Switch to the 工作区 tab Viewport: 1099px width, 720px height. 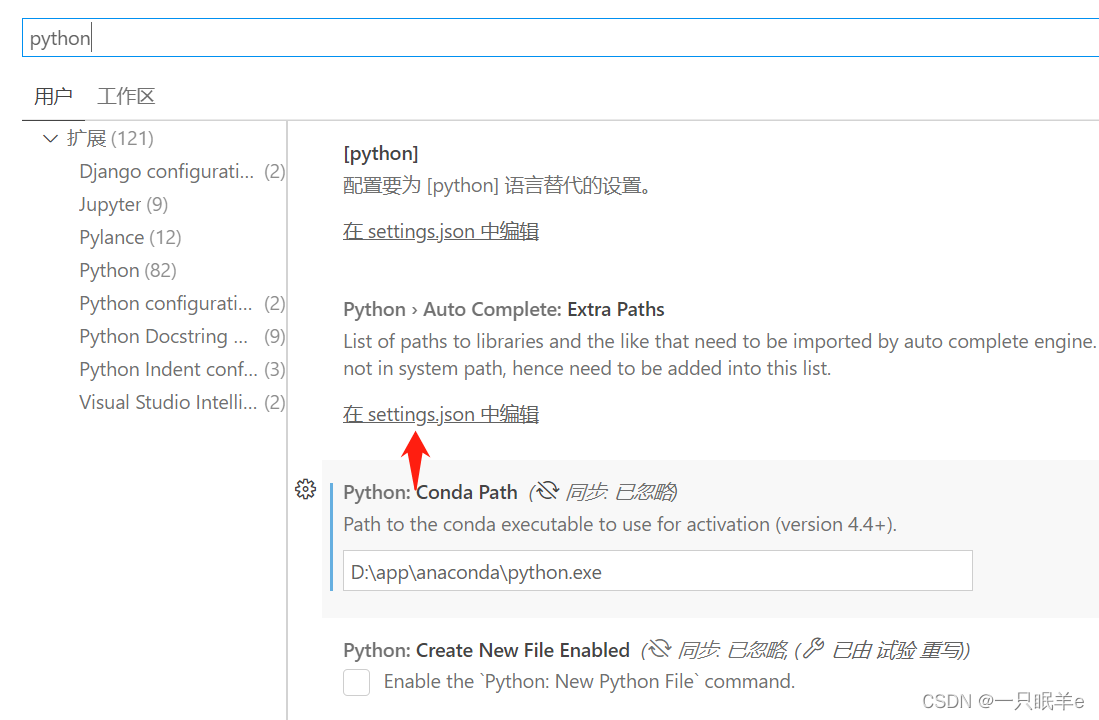(125, 96)
